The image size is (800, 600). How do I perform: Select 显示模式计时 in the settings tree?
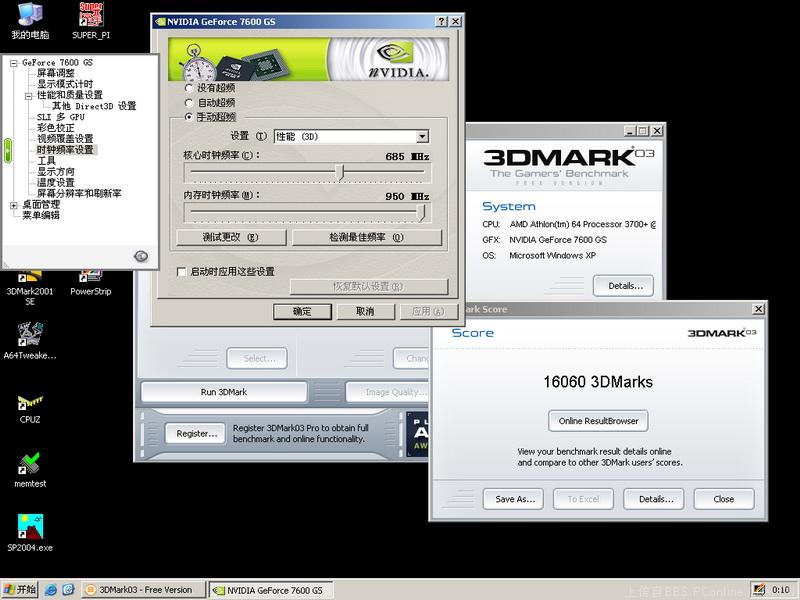click(x=65, y=84)
